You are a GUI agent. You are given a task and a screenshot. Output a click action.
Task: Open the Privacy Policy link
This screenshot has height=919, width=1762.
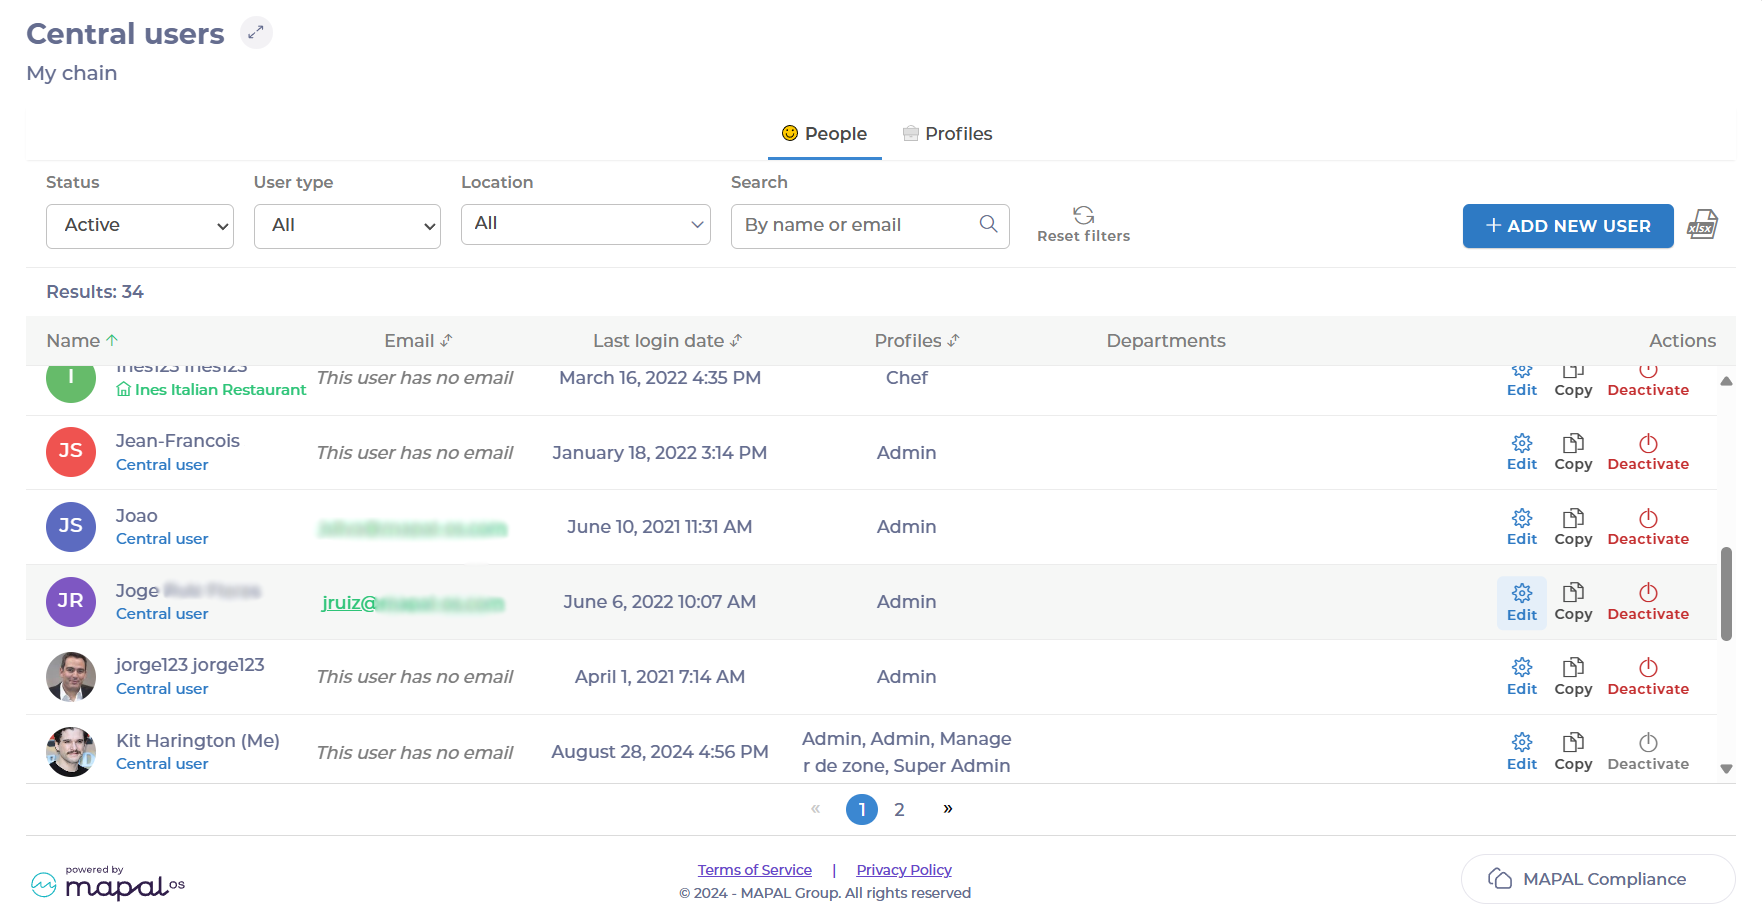pyautogui.click(x=904, y=870)
